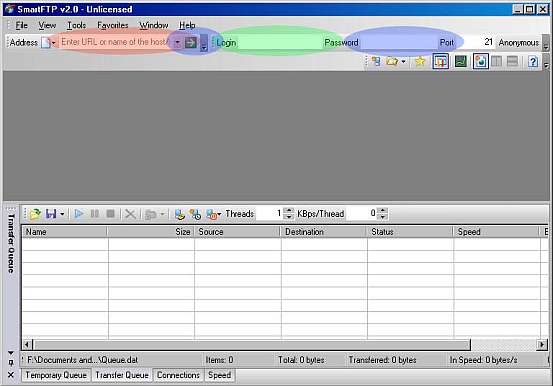The width and height of the screenshot is (553, 386).
Task: Click the Login input field
Action: [x=279, y=43]
